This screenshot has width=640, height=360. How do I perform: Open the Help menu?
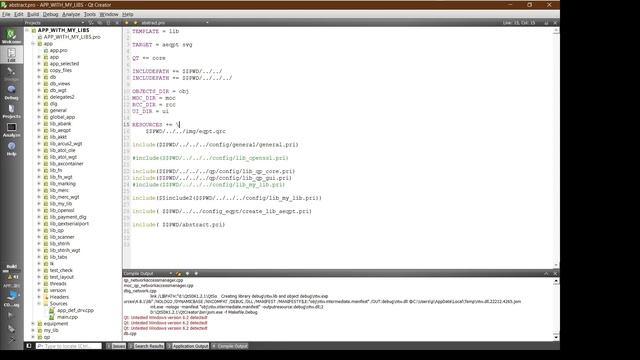click(128, 14)
